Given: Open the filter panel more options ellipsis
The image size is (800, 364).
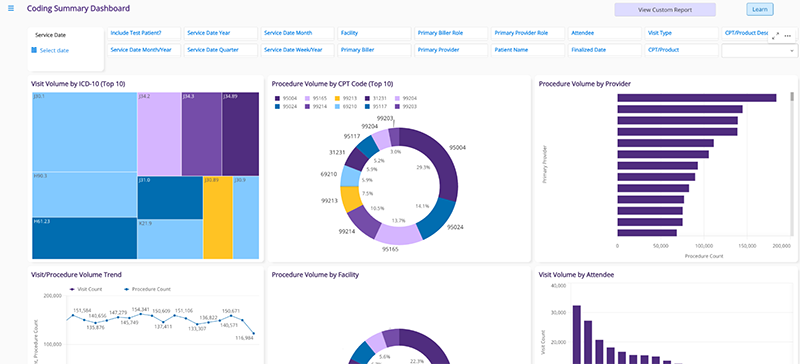Looking at the screenshot, I should [x=788, y=36].
